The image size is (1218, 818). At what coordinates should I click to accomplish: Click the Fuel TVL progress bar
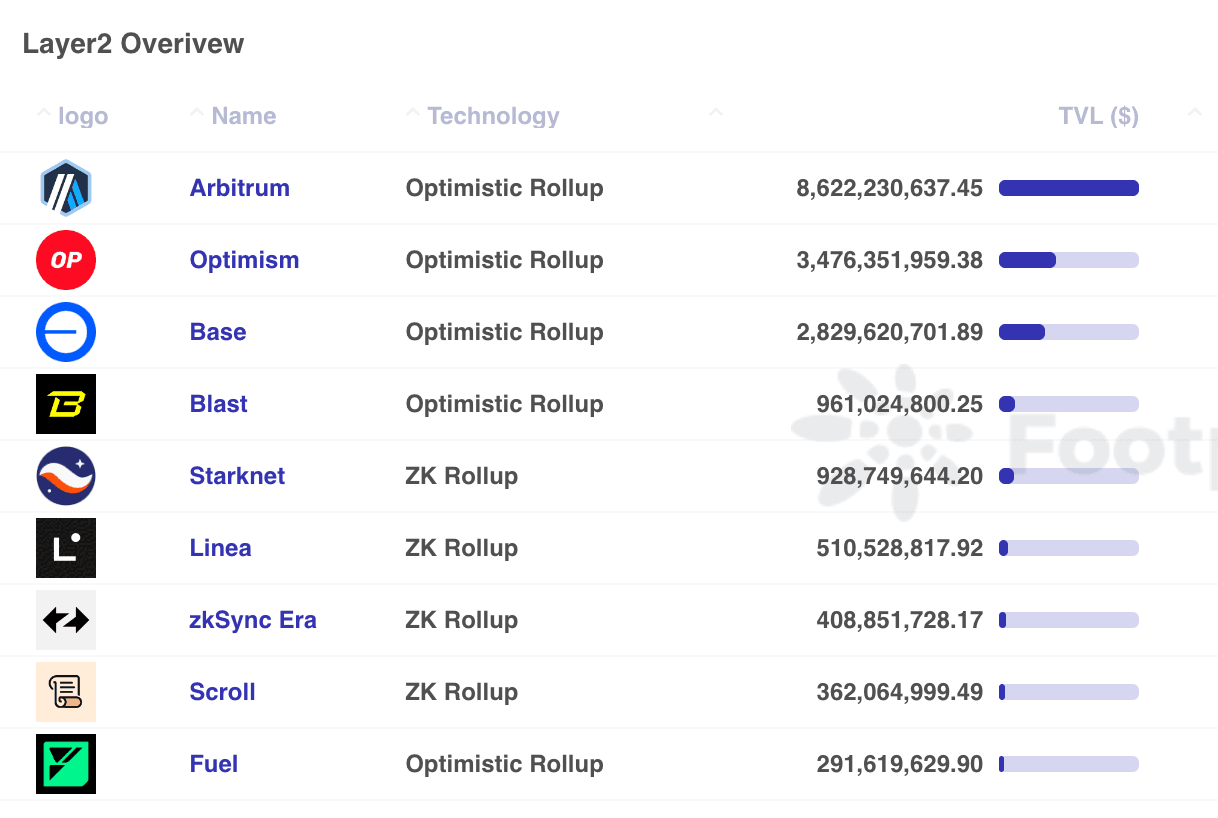click(x=1069, y=764)
